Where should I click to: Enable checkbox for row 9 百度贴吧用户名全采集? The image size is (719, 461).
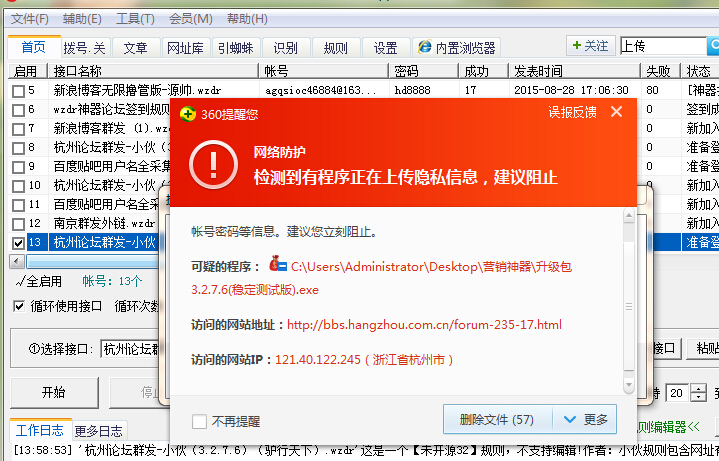point(18,167)
